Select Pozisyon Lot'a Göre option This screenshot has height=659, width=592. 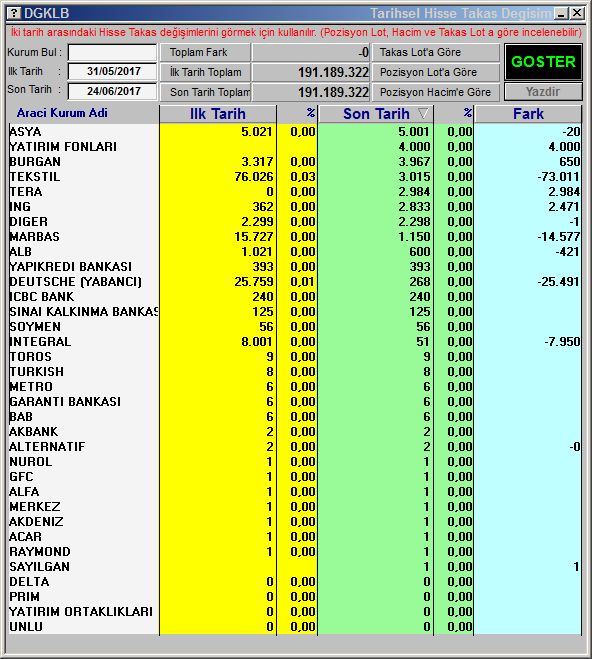pos(436,72)
